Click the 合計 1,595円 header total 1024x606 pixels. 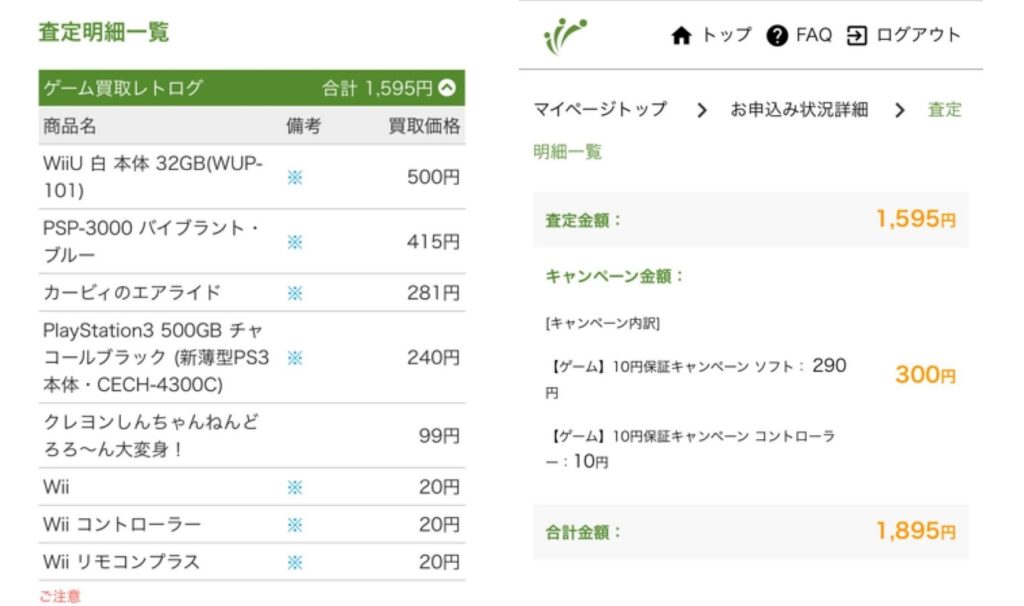click(x=377, y=88)
